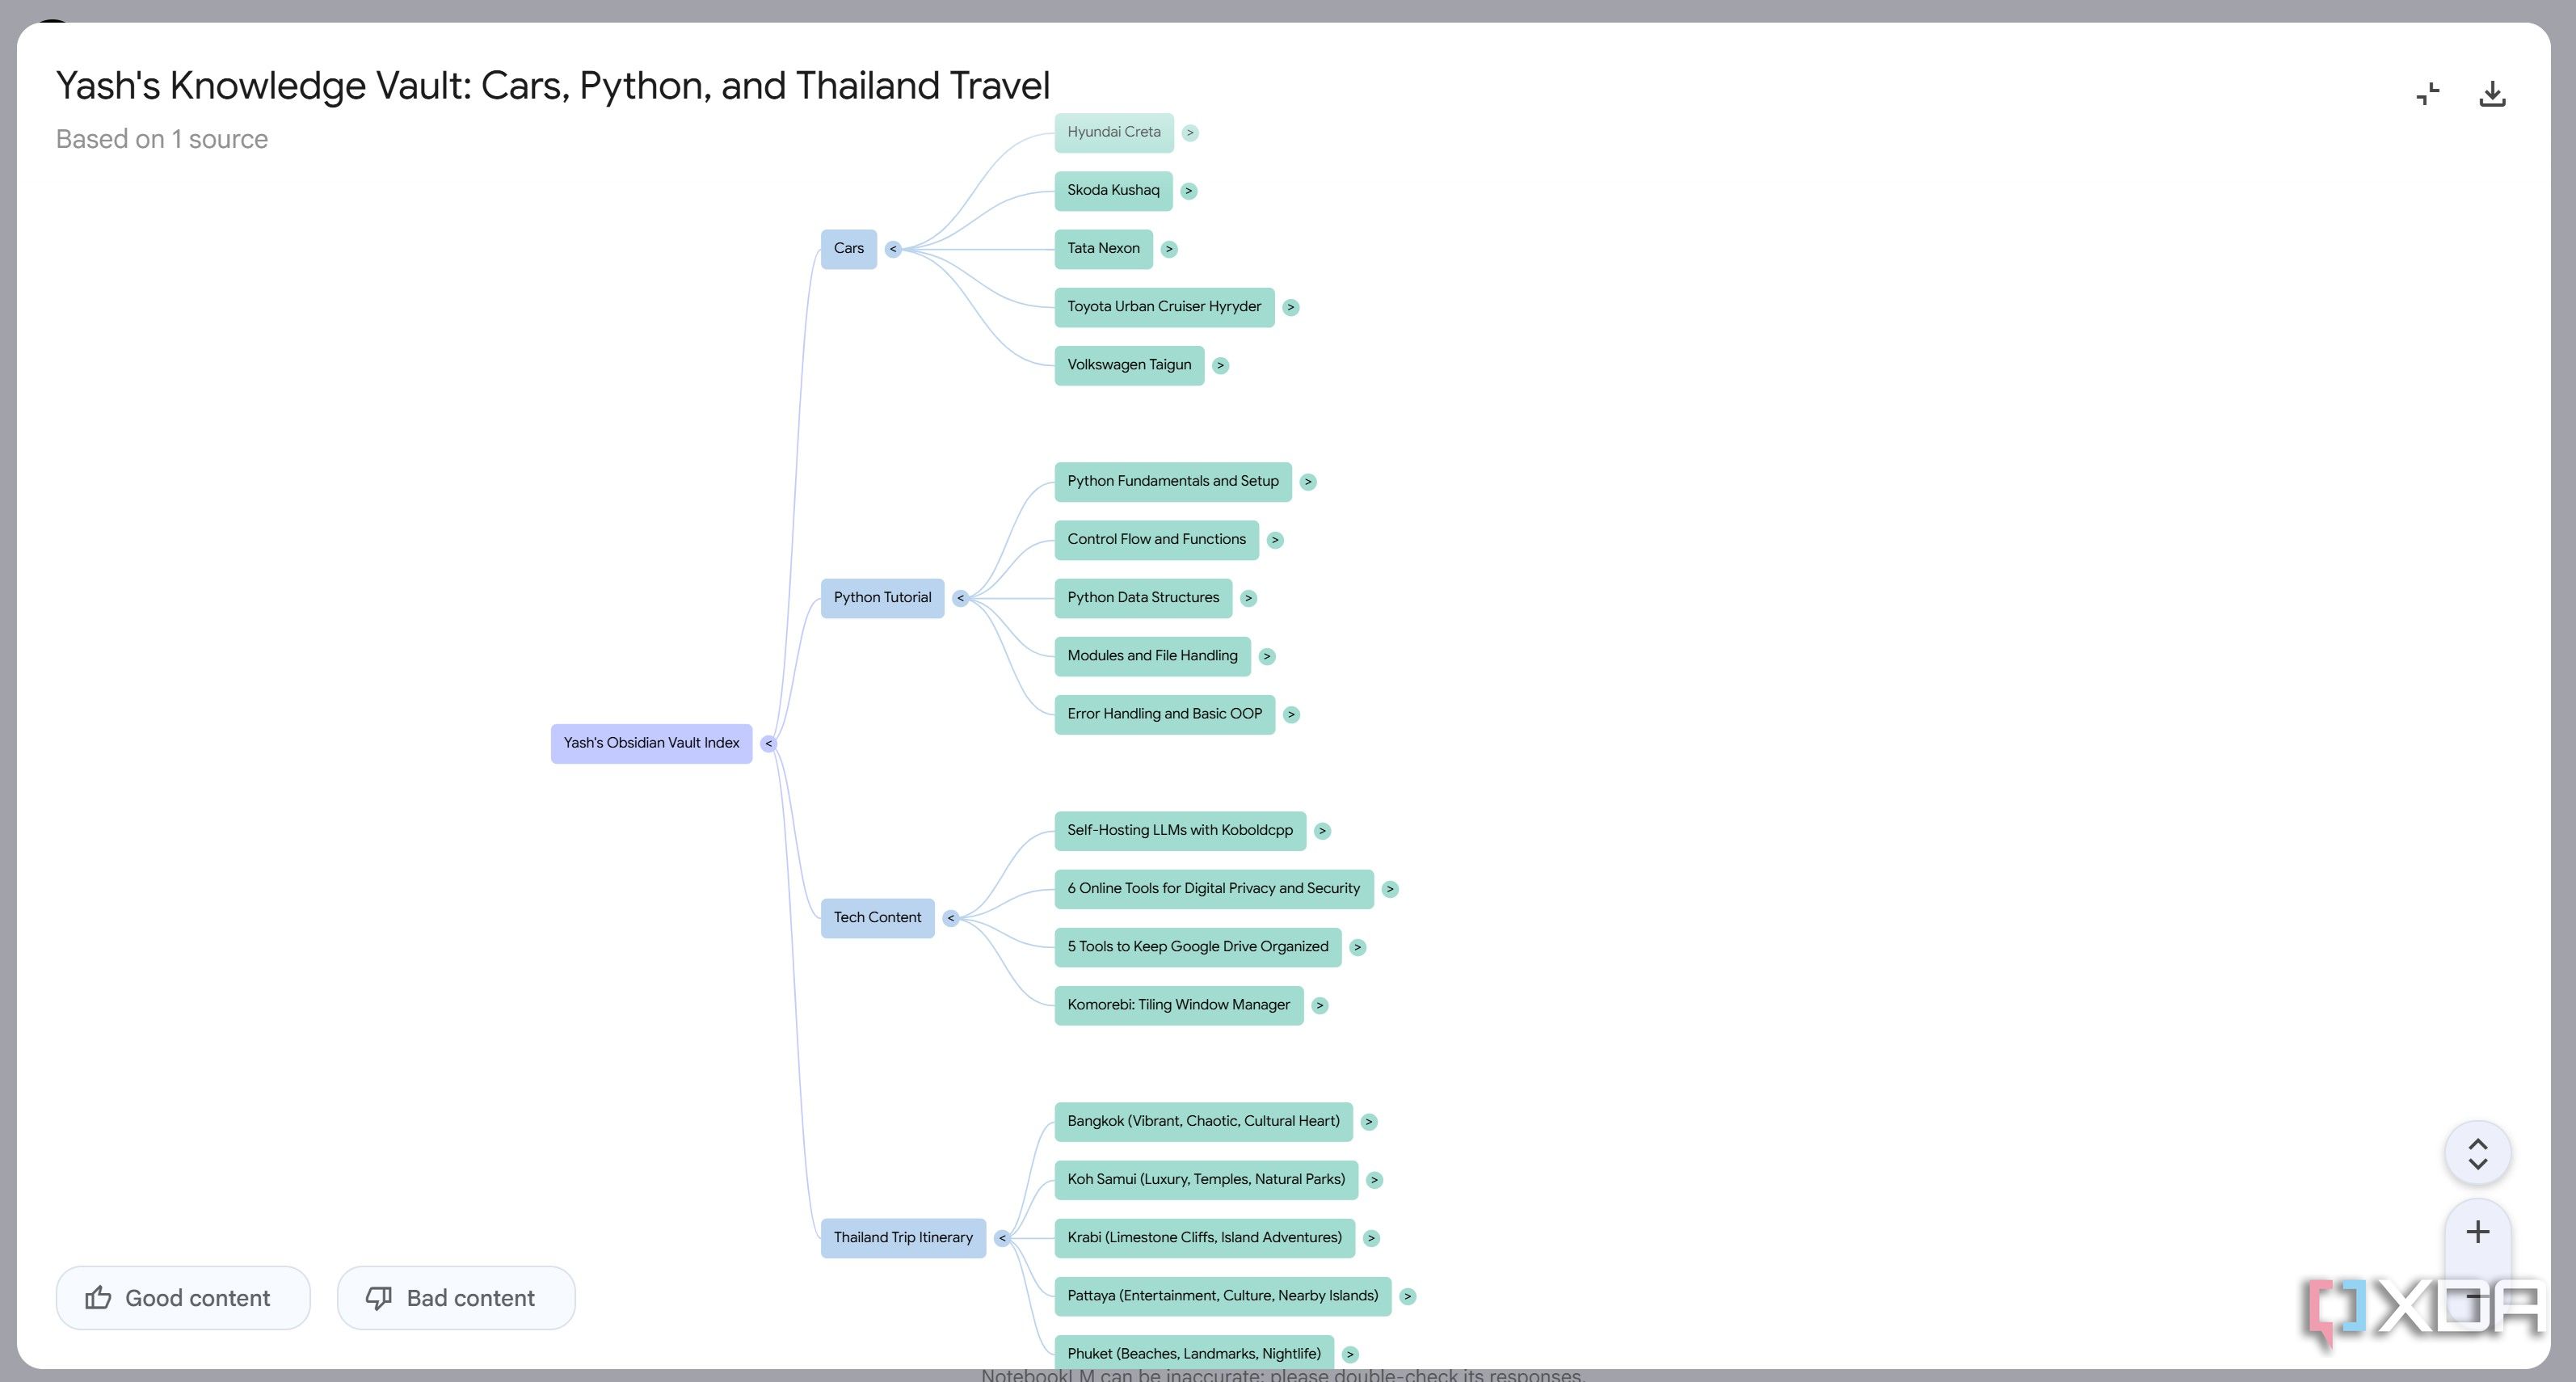Collapse the Python Tutorial branch chevron
Viewport: 2576px width, 1382px height.
pos(960,598)
